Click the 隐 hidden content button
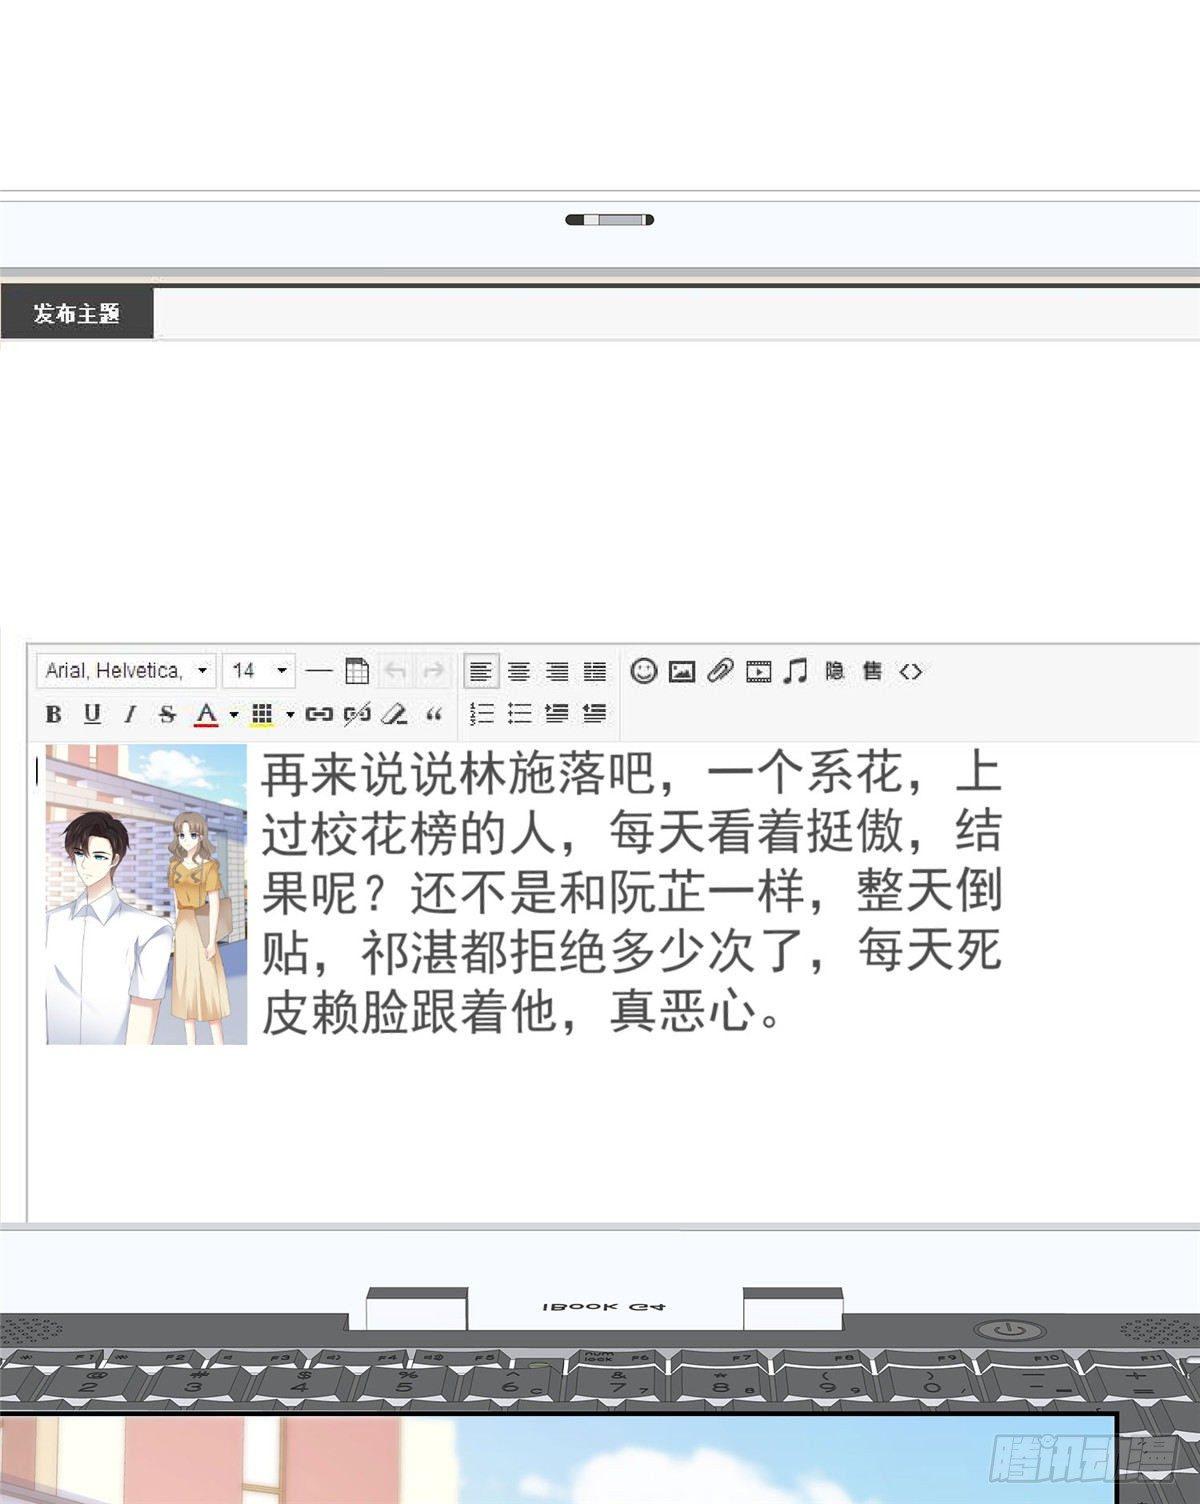Image resolution: width=1200 pixels, height=1504 pixels. (835, 671)
